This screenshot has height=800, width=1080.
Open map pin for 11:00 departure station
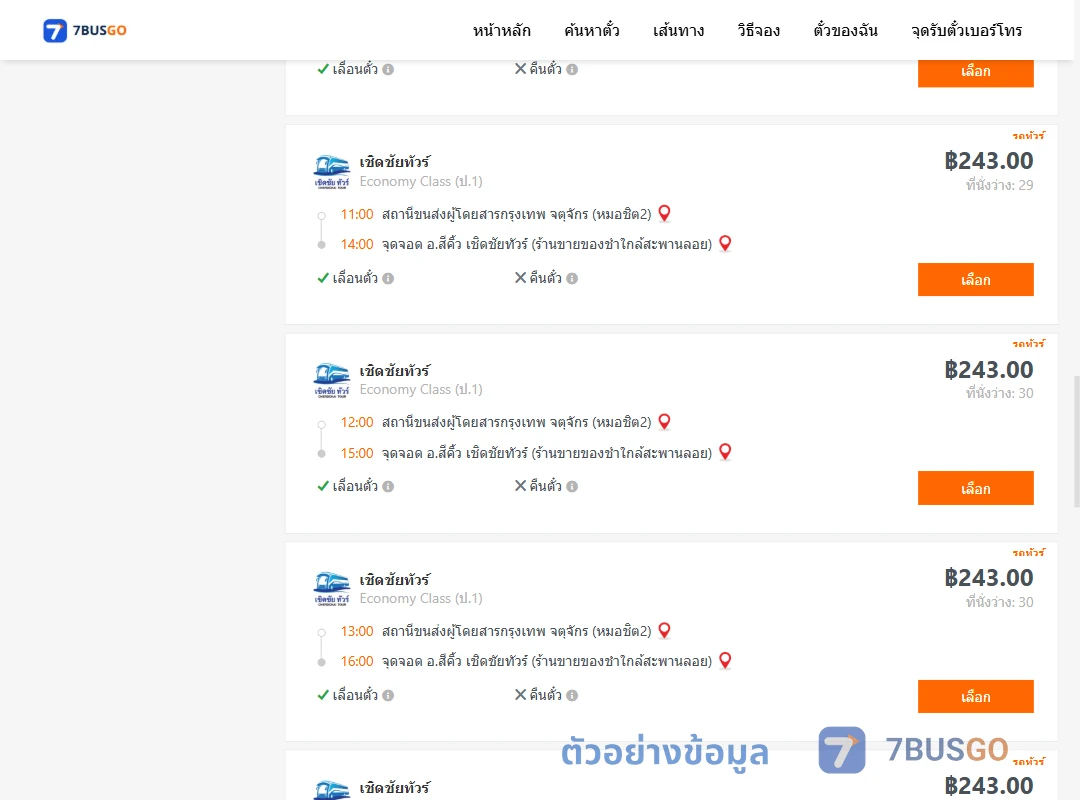664,214
